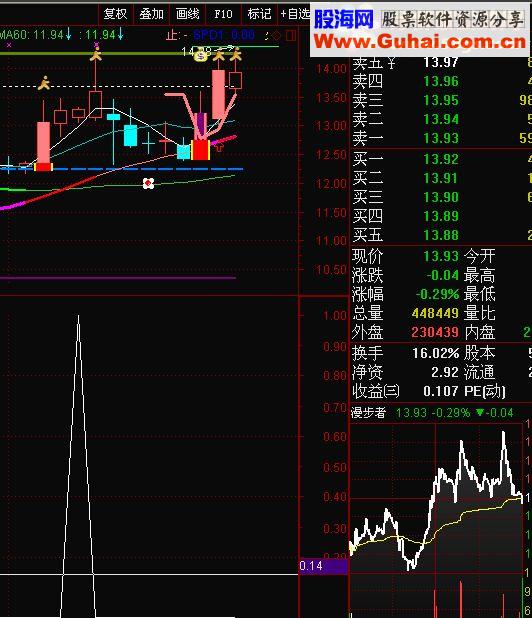The width and height of the screenshot is (532, 618).
Task: Click the 涨跌 -0.04 change value
Action: pos(443,275)
